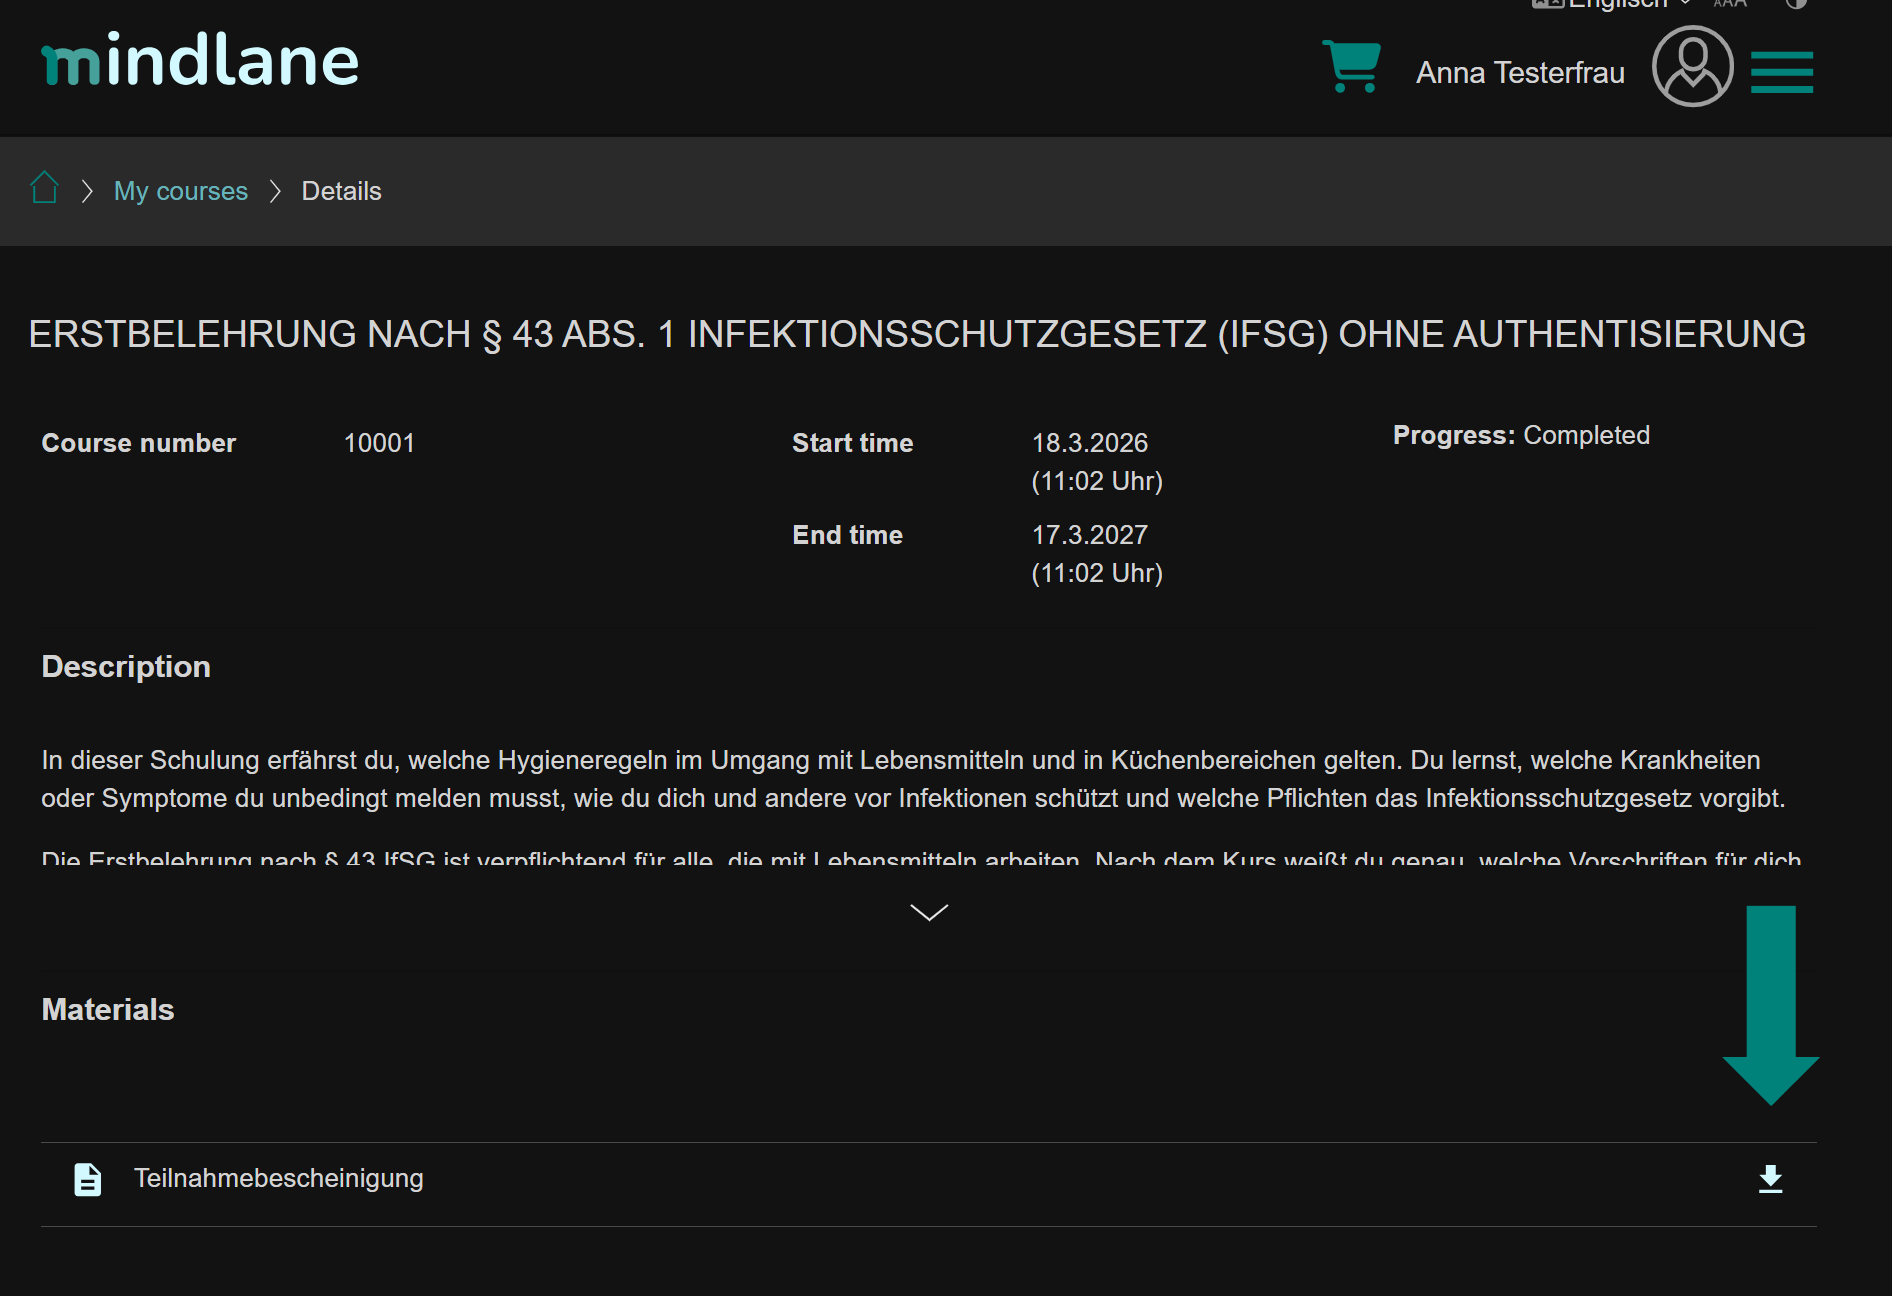The image size is (1892, 1296).
Task: Click the document icon beside Teilnahmebescheinigung
Action: click(x=88, y=1180)
